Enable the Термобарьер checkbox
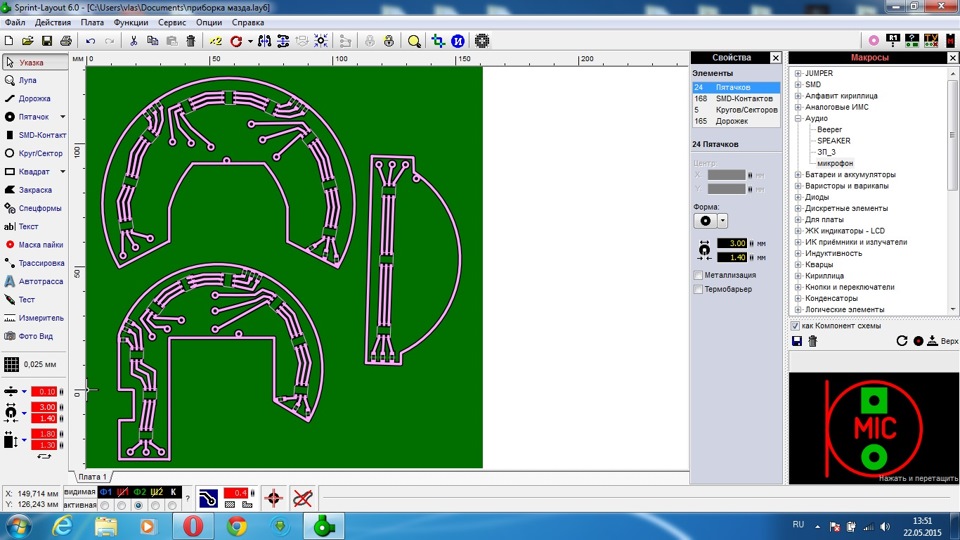 click(698, 290)
